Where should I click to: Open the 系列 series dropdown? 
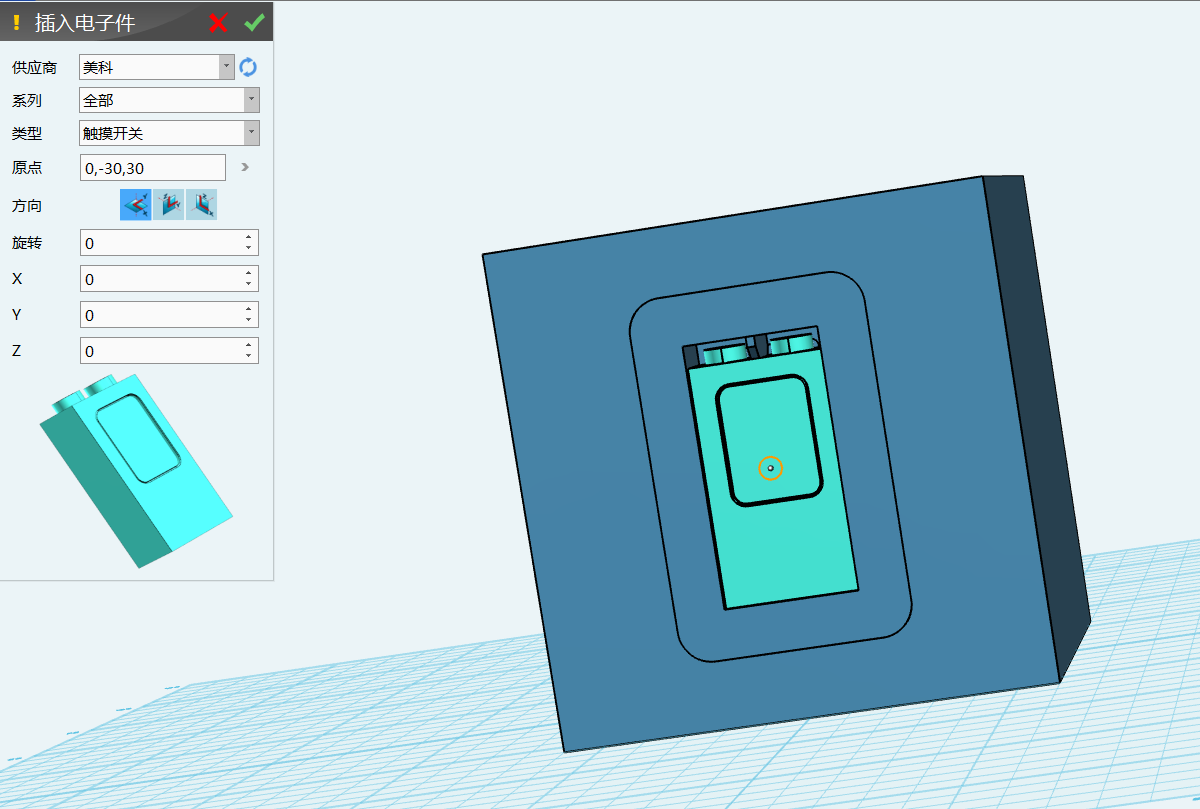[251, 100]
